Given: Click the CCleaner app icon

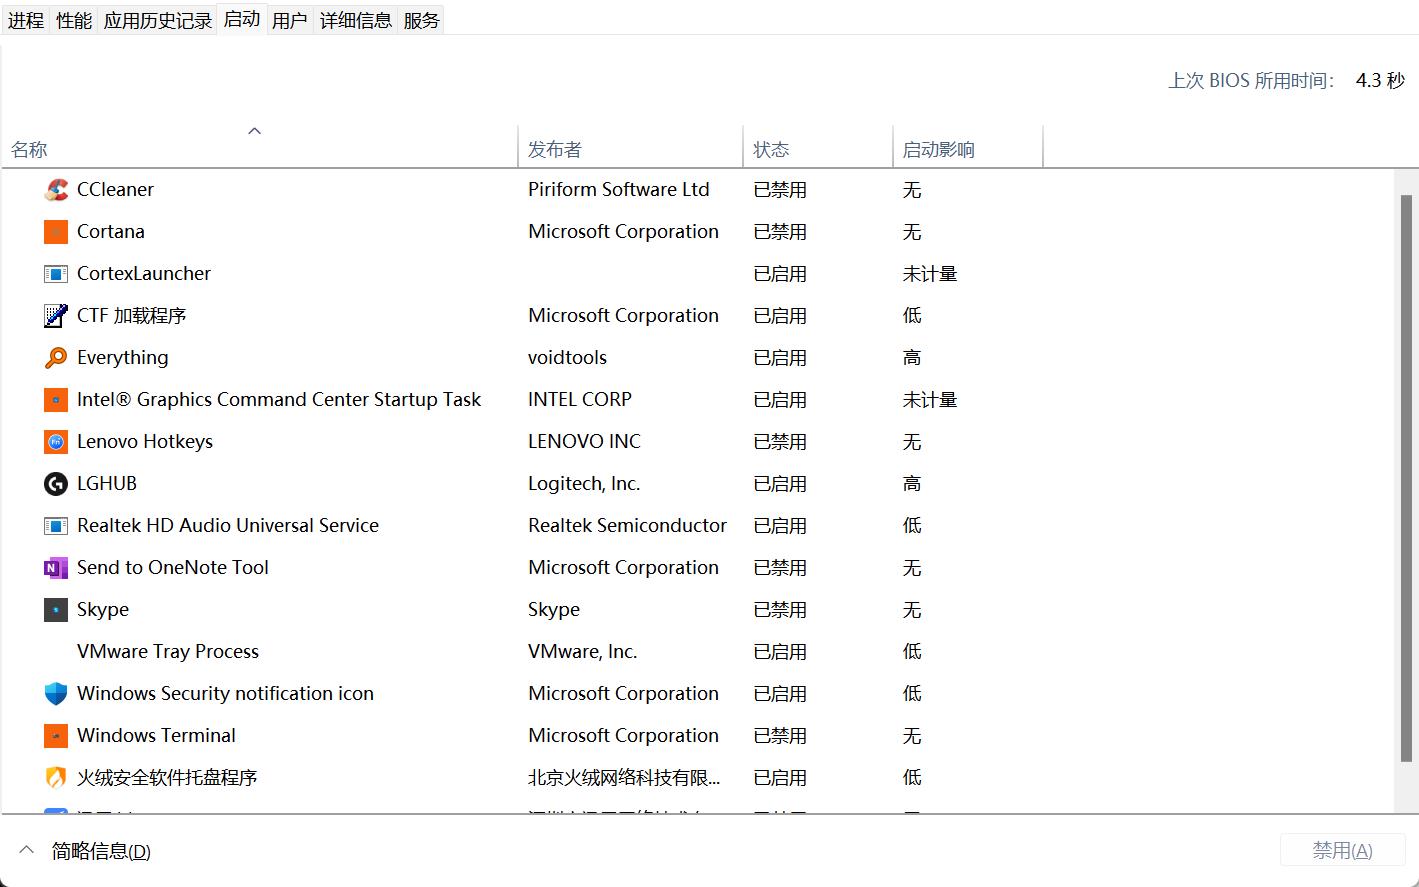Looking at the screenshot, I should pyautogui.click(x=56, y=189).
